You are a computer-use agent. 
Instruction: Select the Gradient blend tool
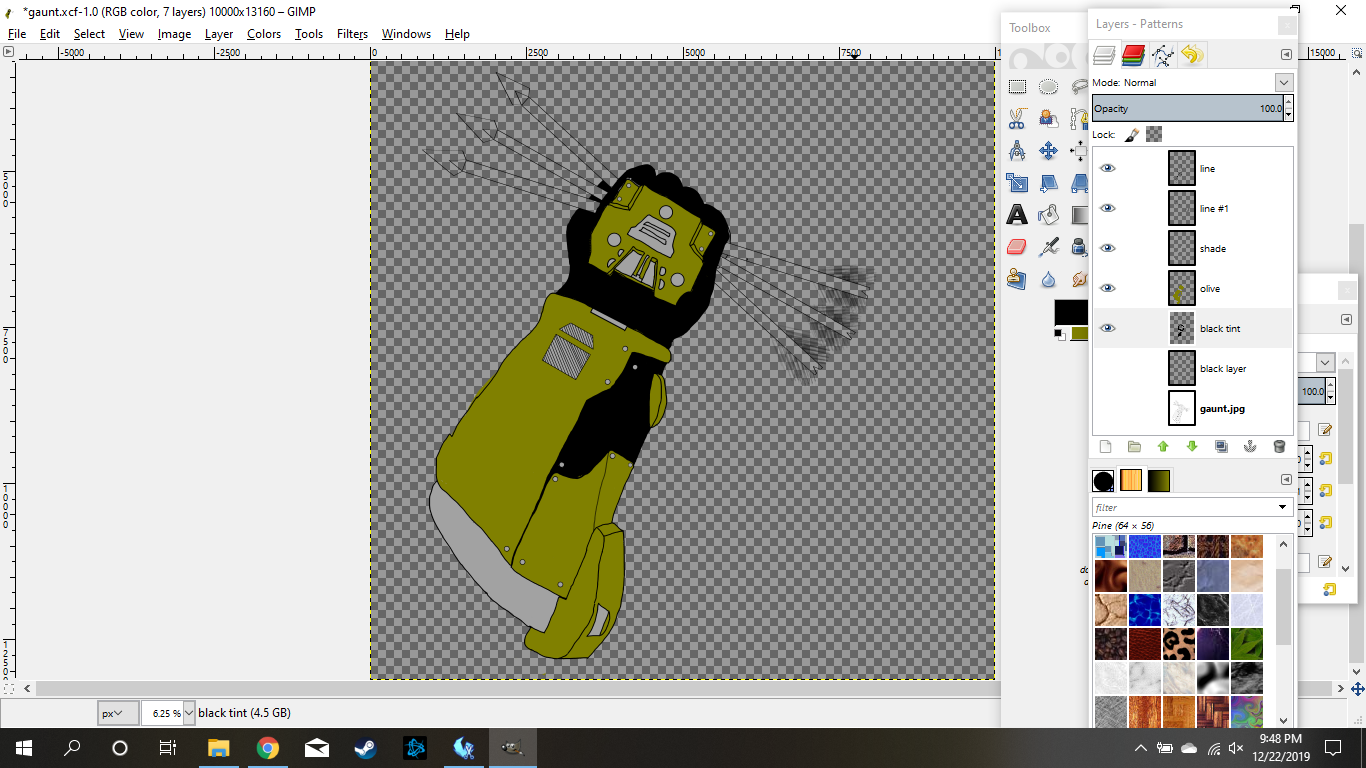[x=1079, y=215]
